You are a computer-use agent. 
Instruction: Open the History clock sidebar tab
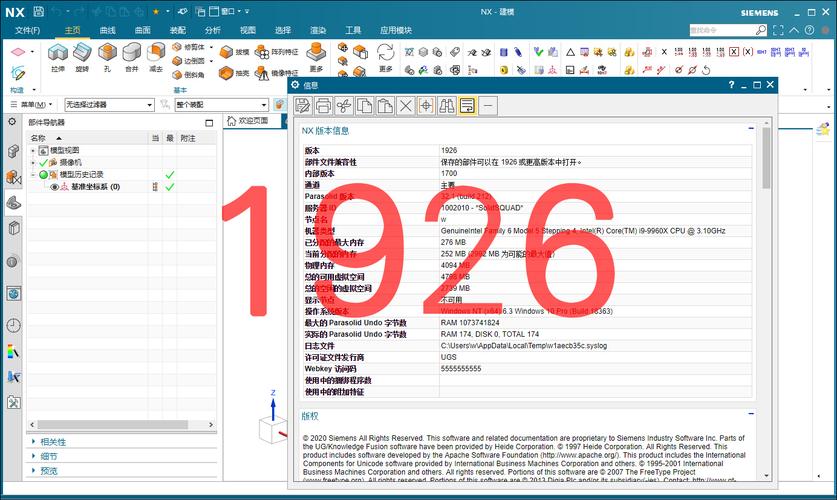pos(14,325)
